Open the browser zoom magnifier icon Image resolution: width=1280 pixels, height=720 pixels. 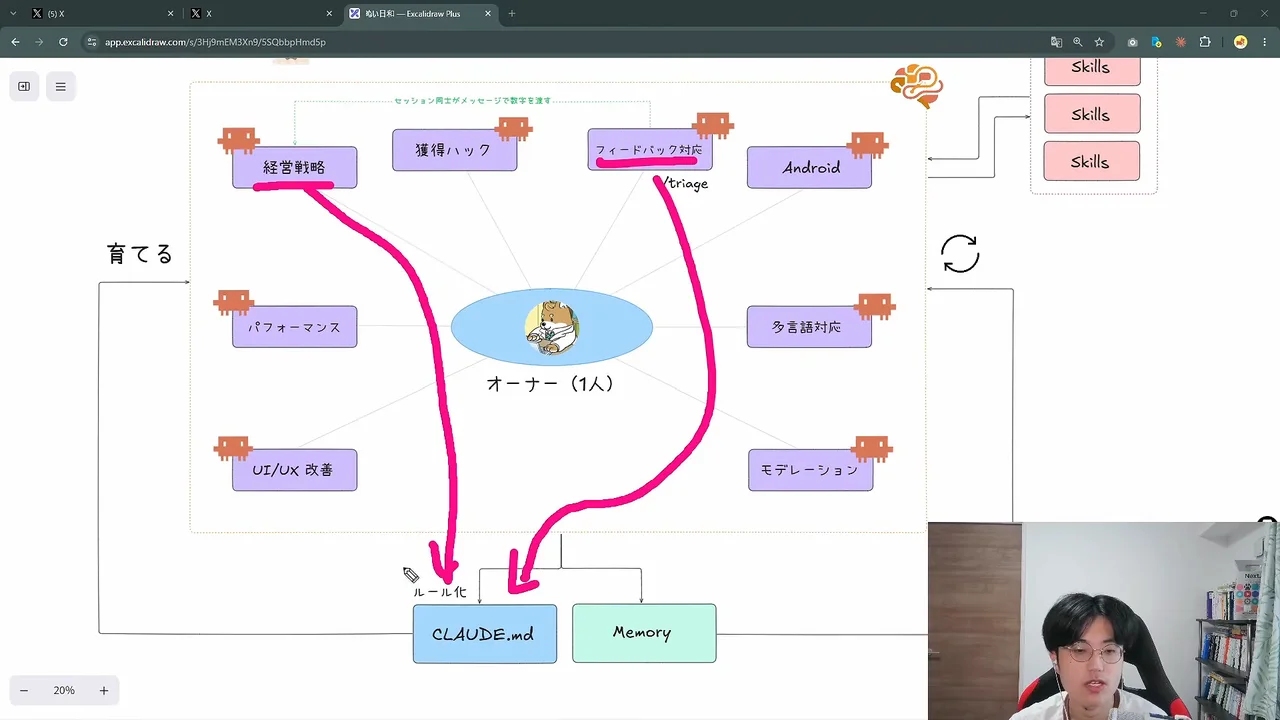tap(1077, 42)
